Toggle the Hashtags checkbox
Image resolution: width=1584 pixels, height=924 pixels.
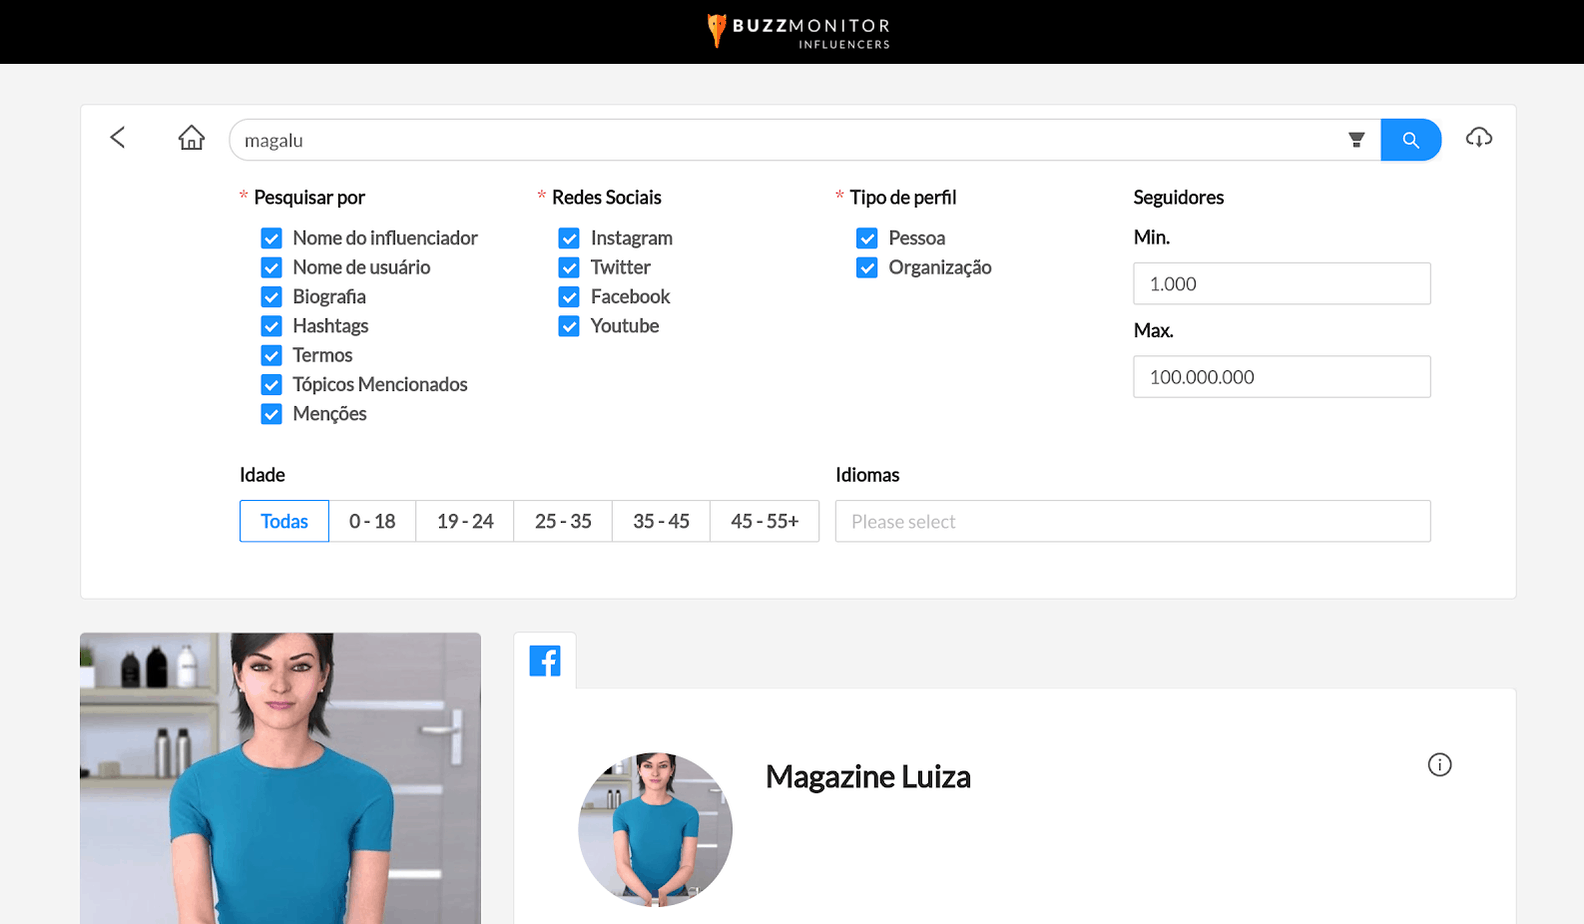coord(271,326)
